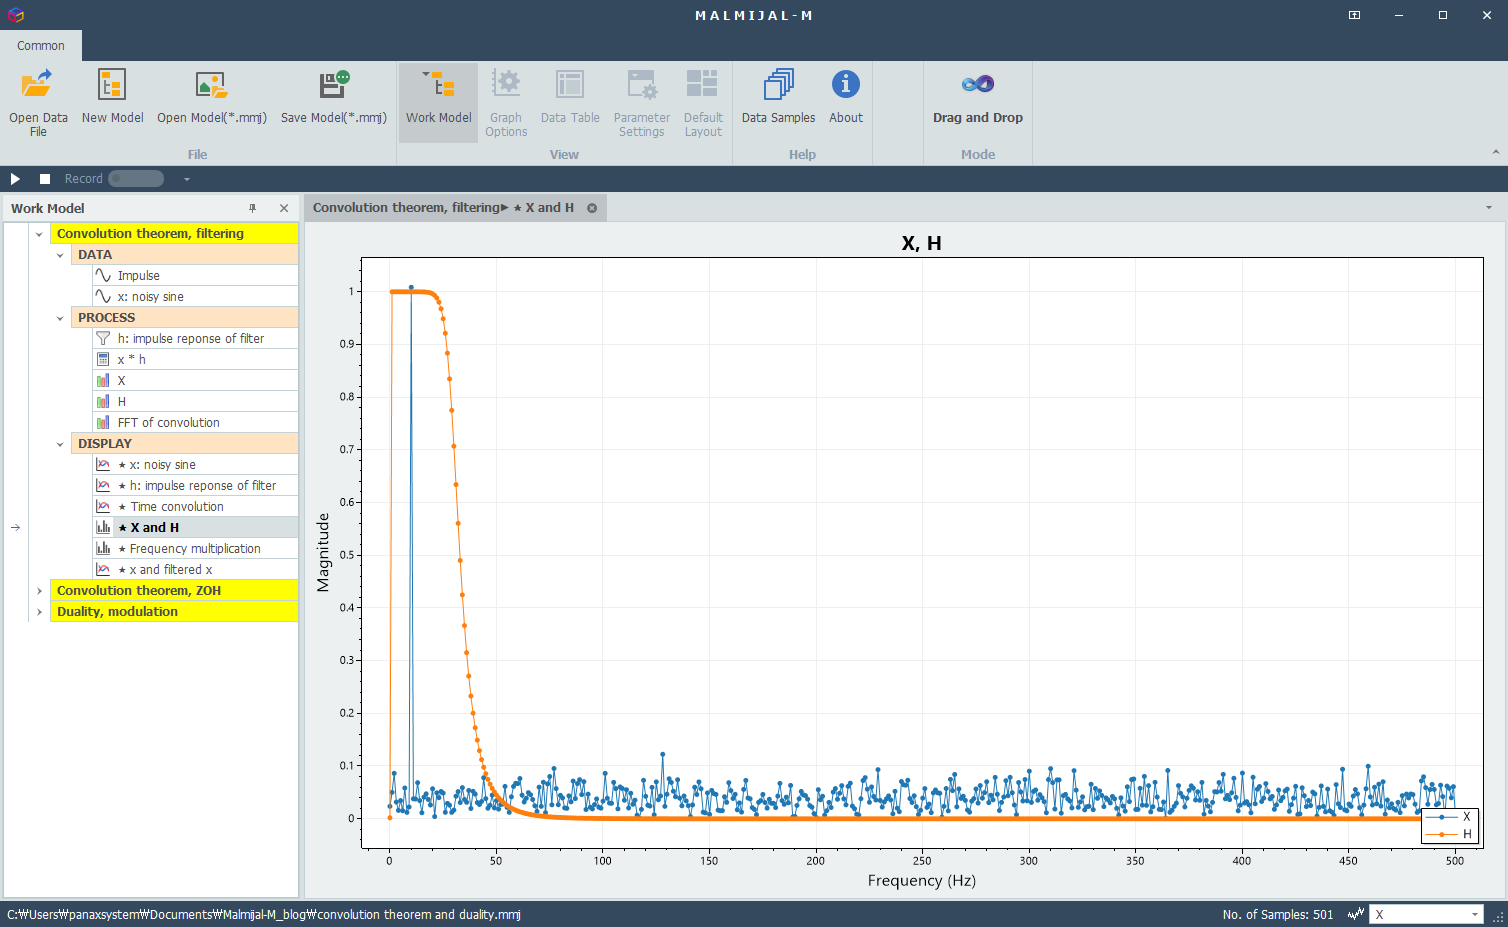Click the Convolution theorem, ZOH model row
1508x927 pixels.
[x=174, y=591]
